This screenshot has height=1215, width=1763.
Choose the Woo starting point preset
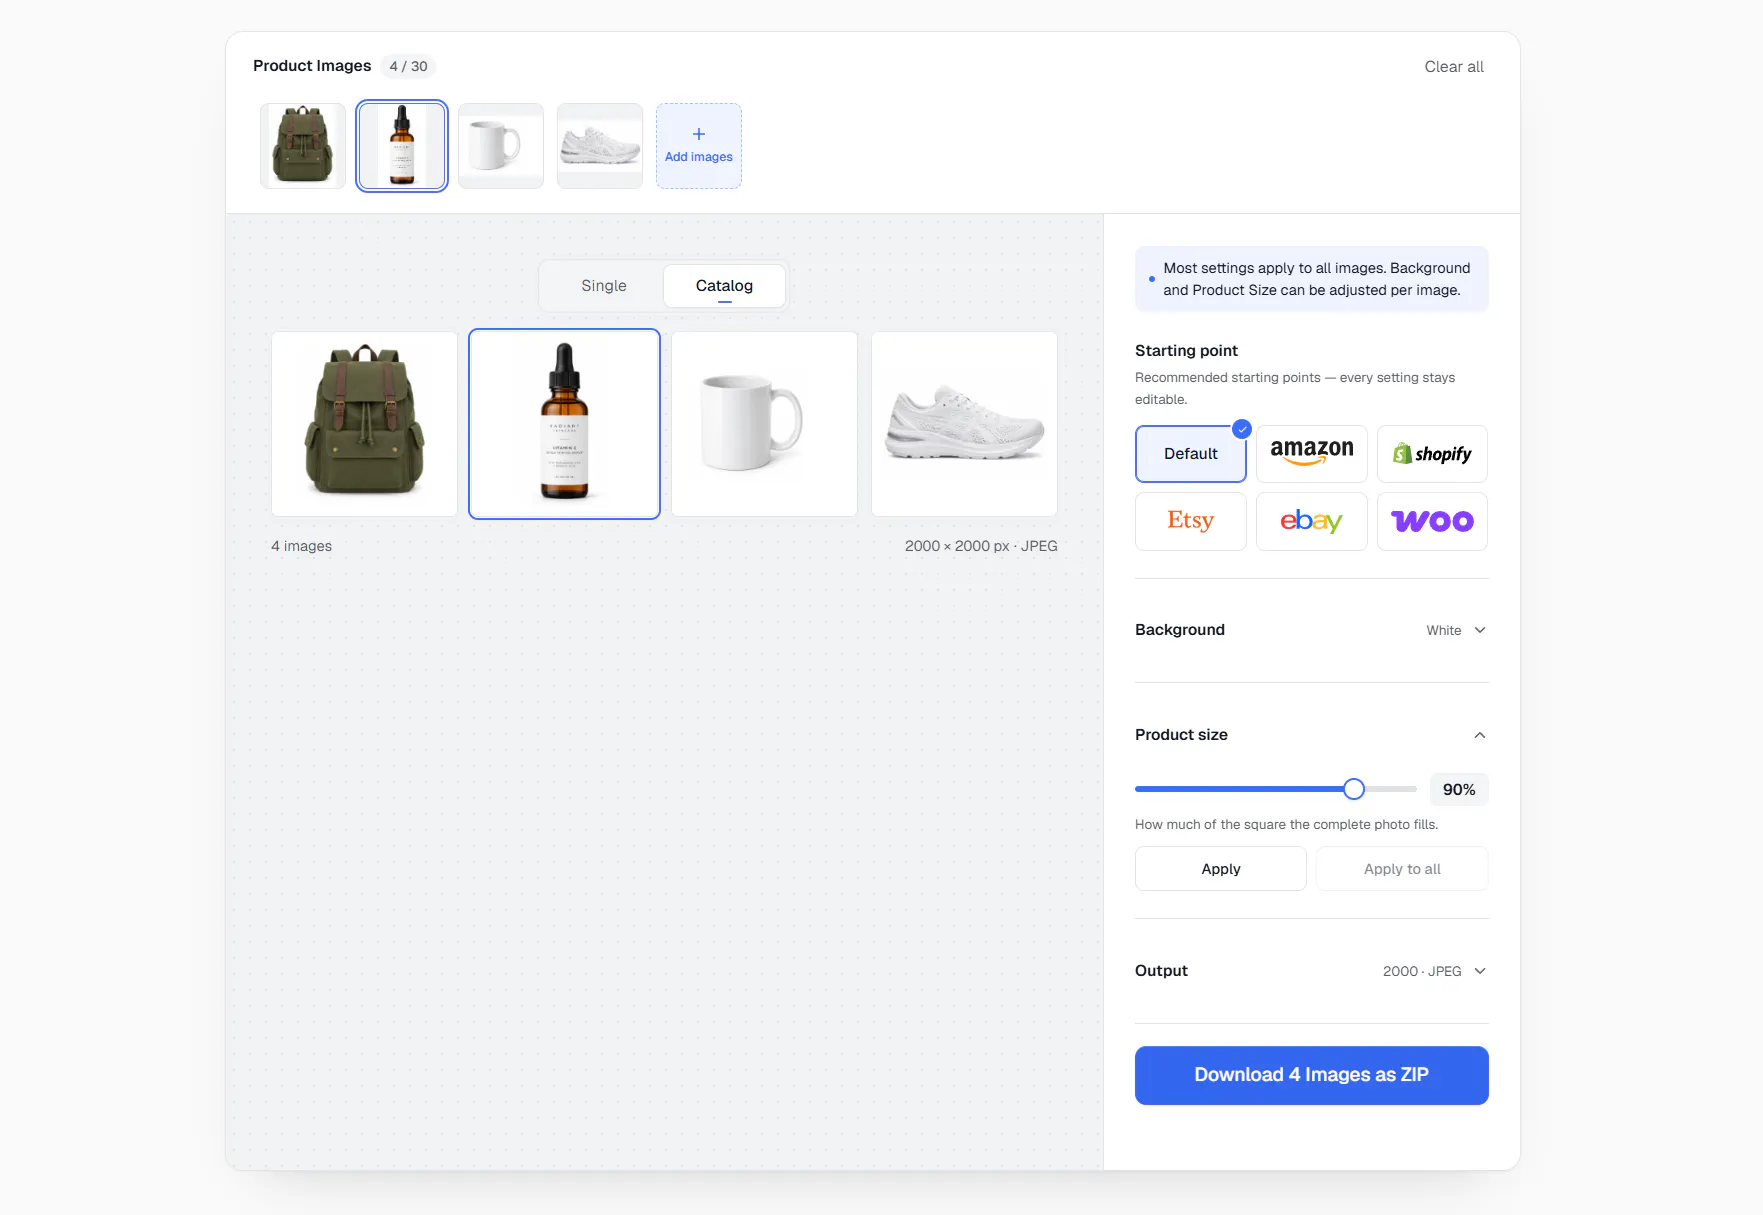[x=1432, y=521]
